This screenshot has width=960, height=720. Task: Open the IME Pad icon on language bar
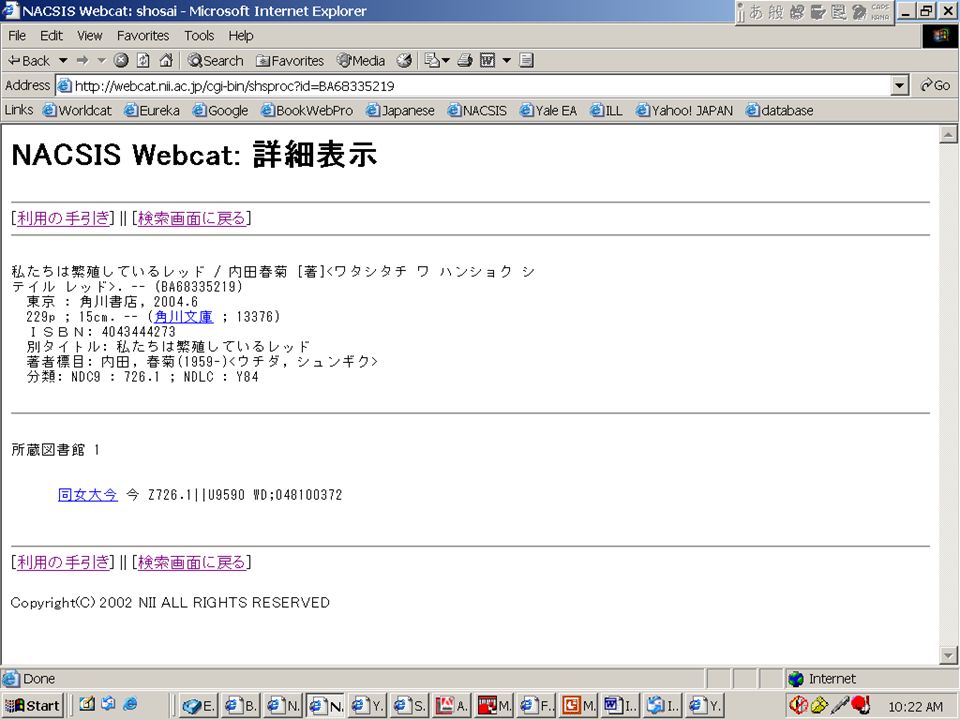click(818, 12)
